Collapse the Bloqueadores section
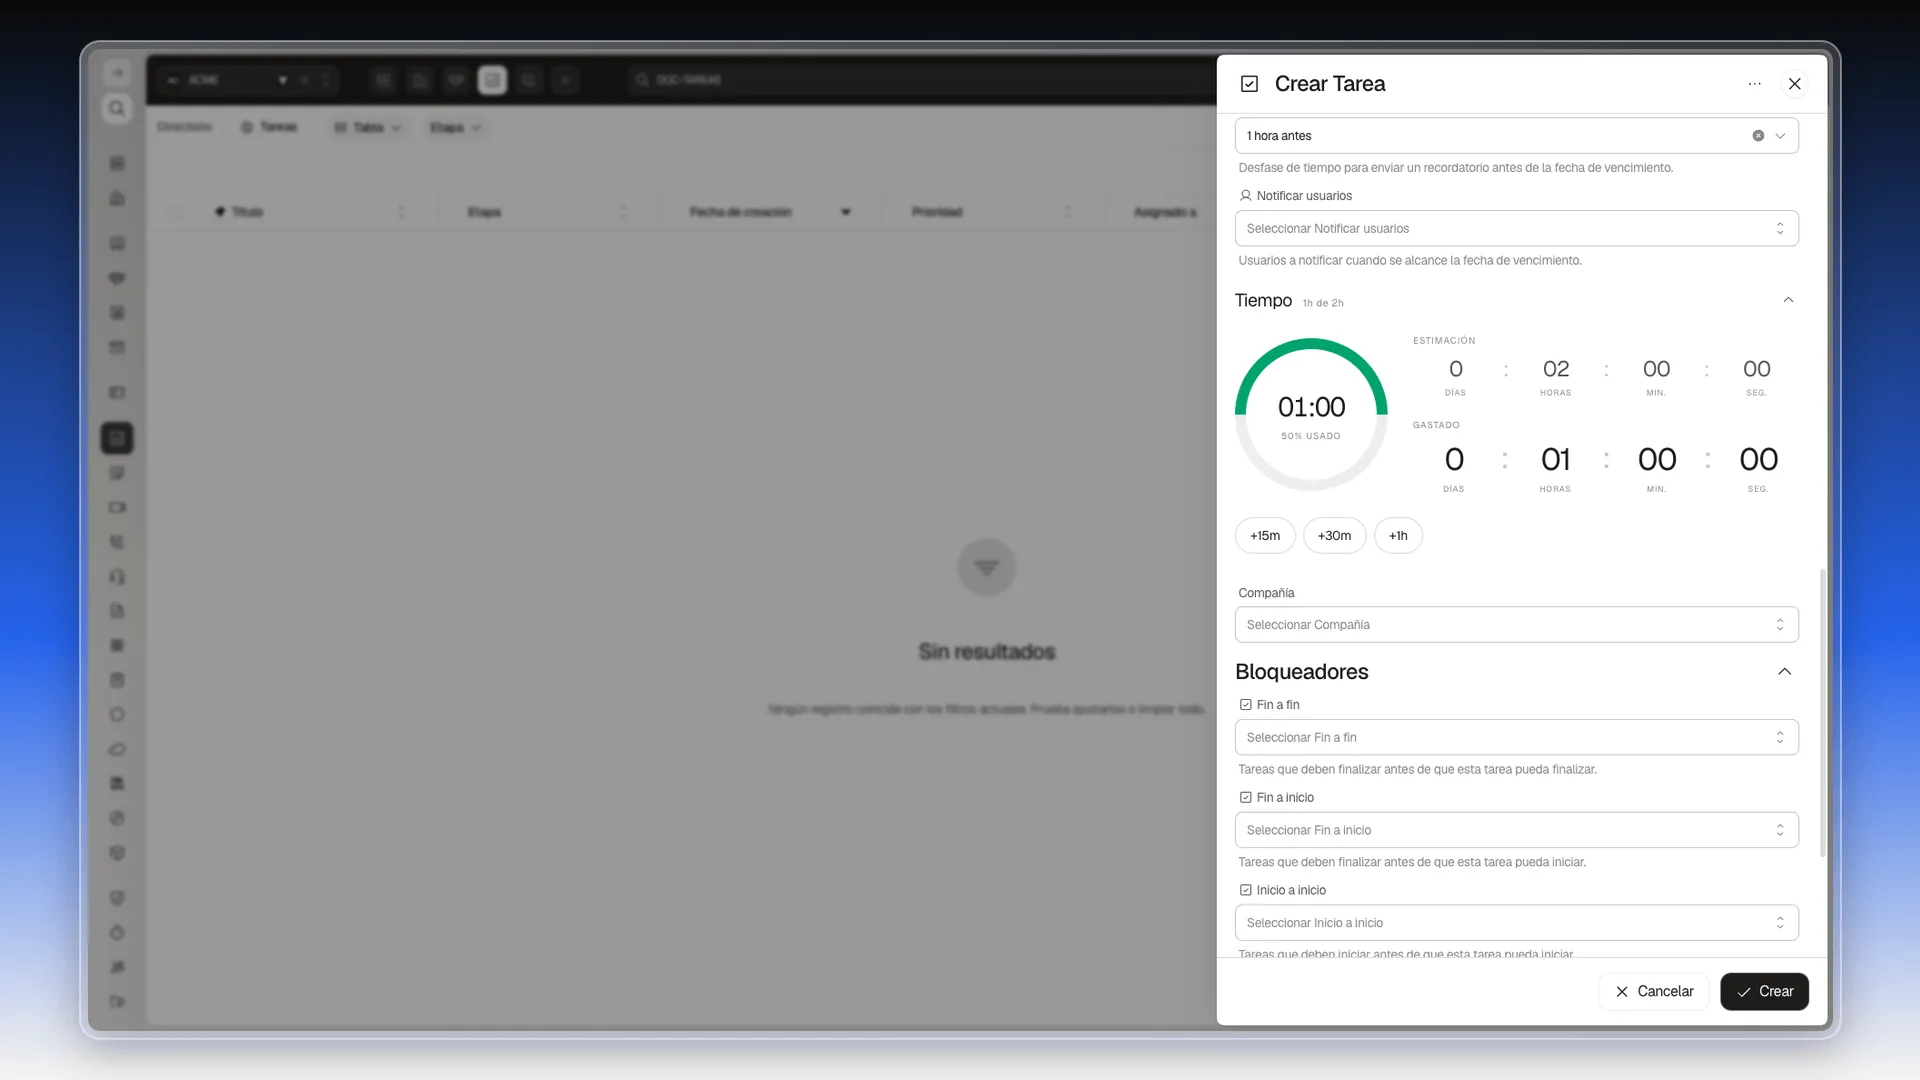 1785,672
